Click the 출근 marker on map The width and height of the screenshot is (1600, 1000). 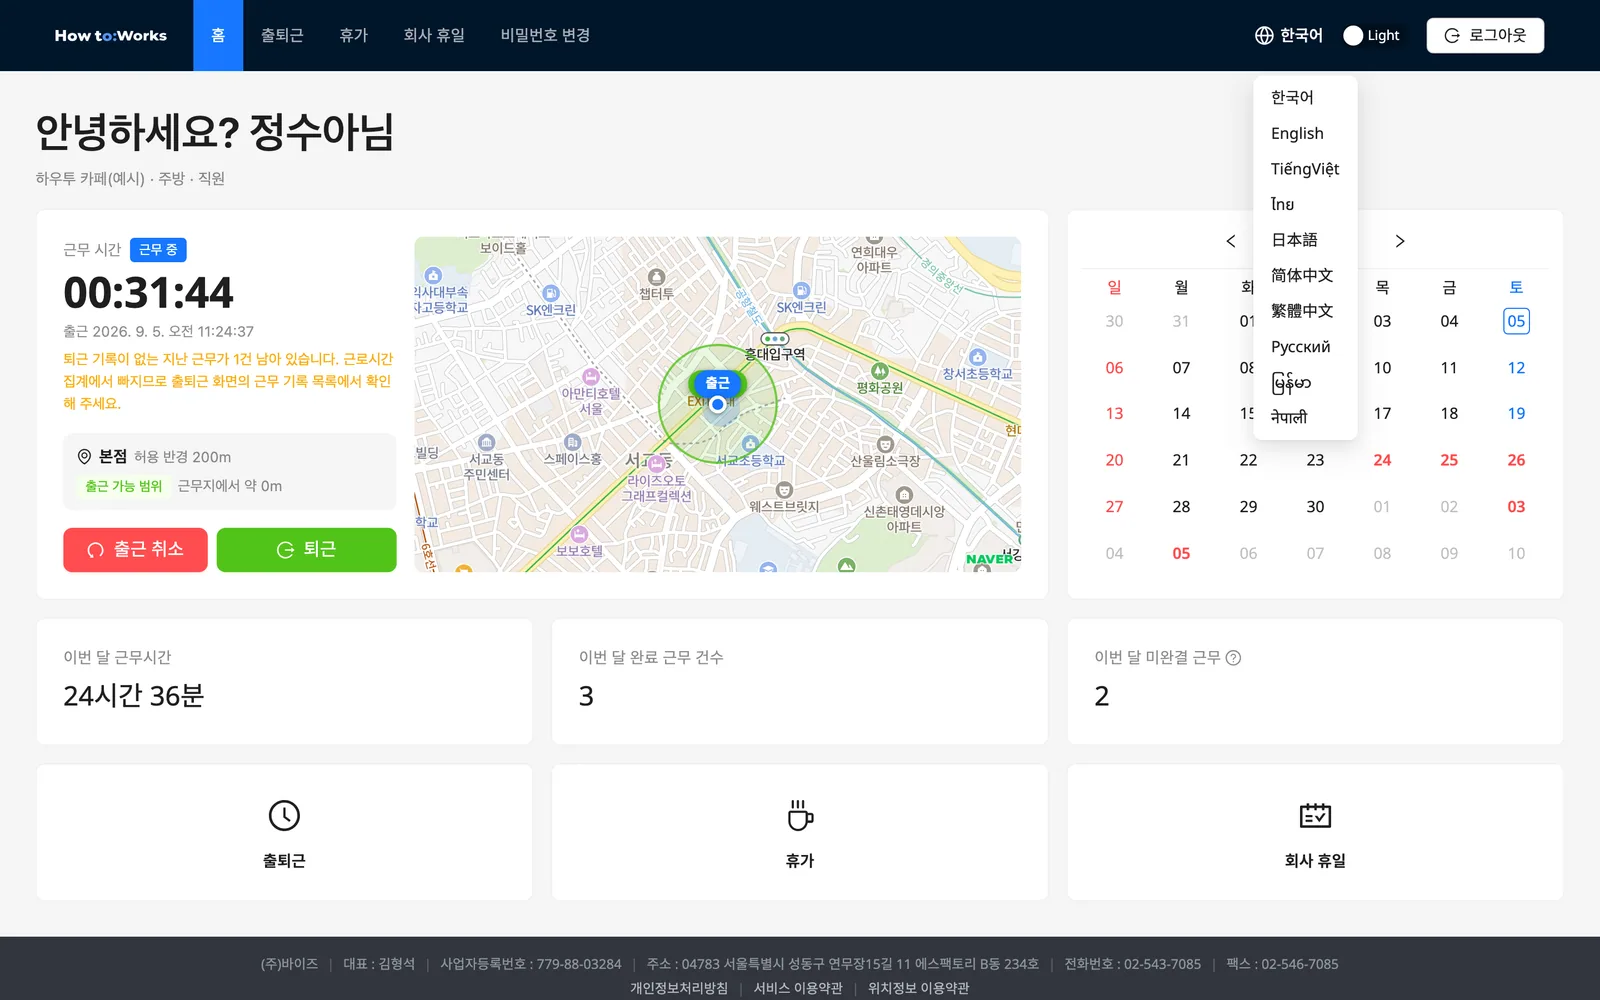point(717,383)
